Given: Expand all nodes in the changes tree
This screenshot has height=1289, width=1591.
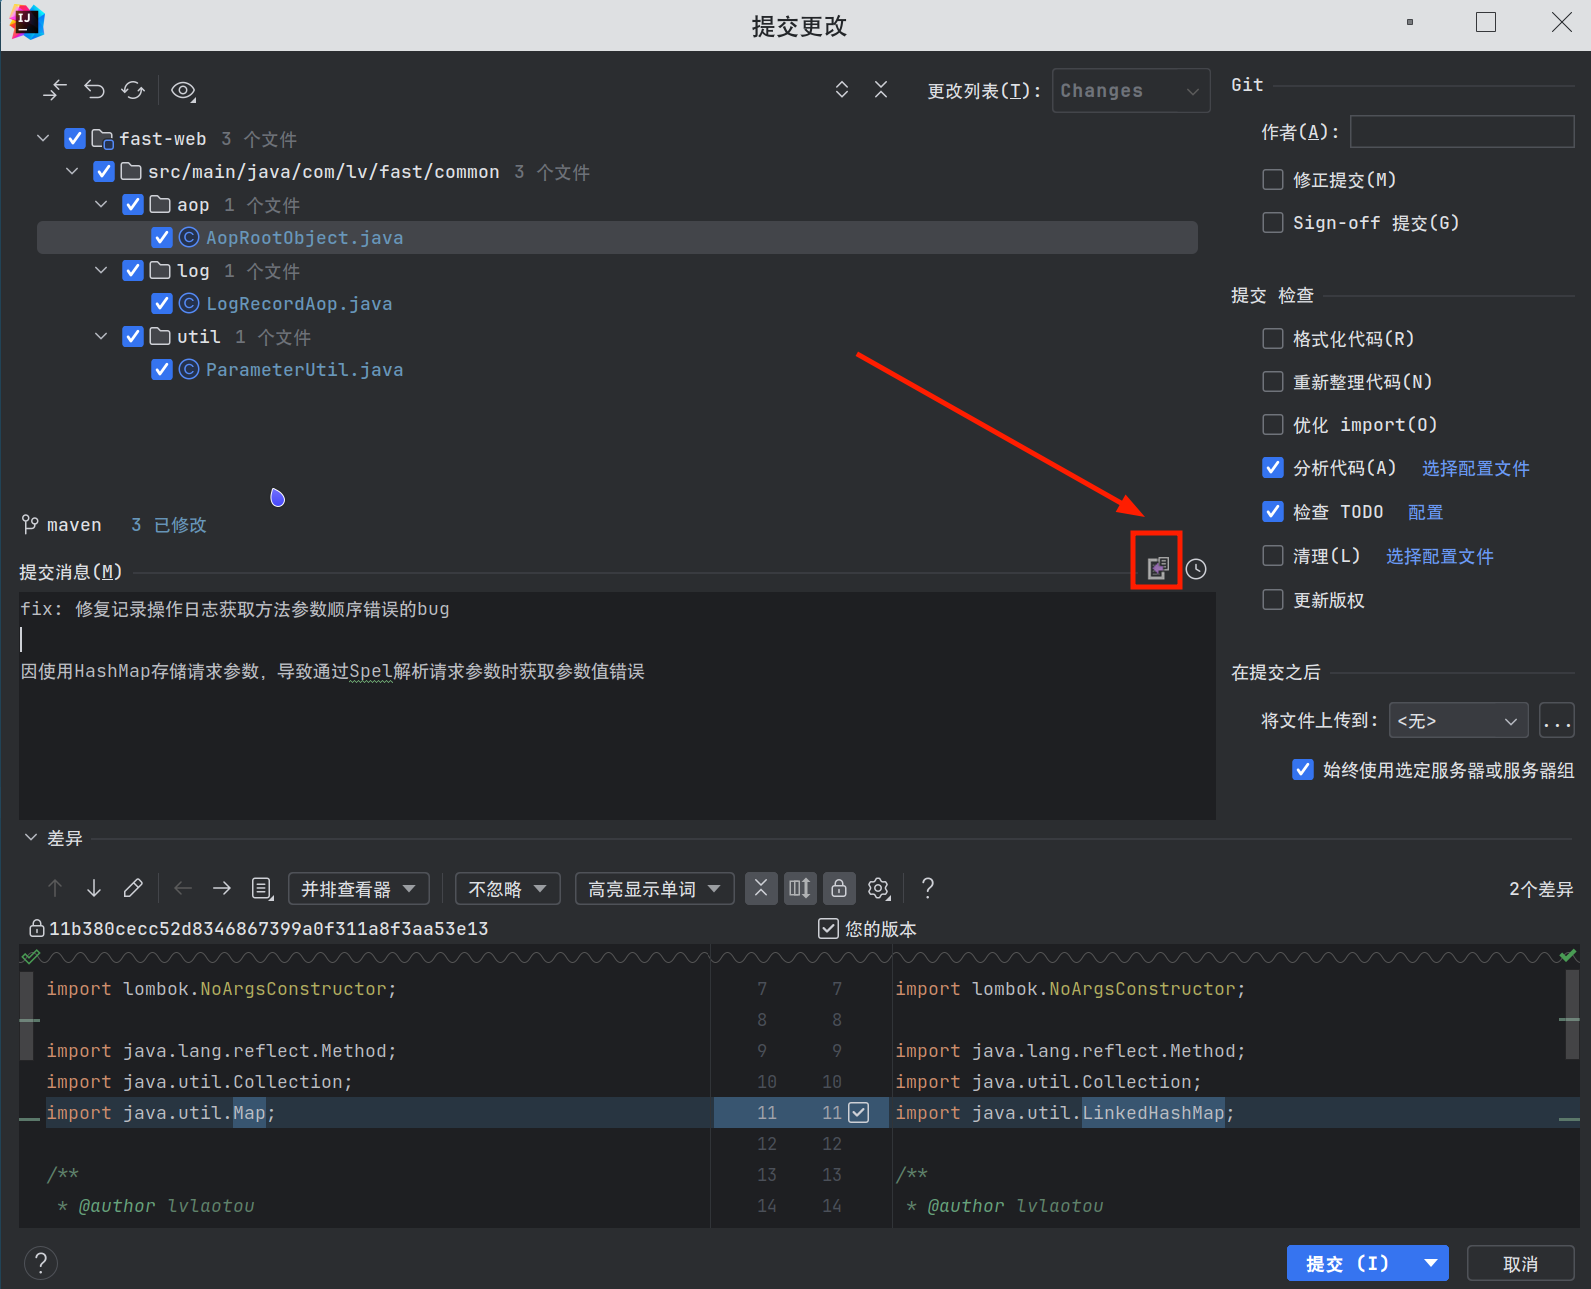Looking at the screenshot, I should [x=842, y=90].
